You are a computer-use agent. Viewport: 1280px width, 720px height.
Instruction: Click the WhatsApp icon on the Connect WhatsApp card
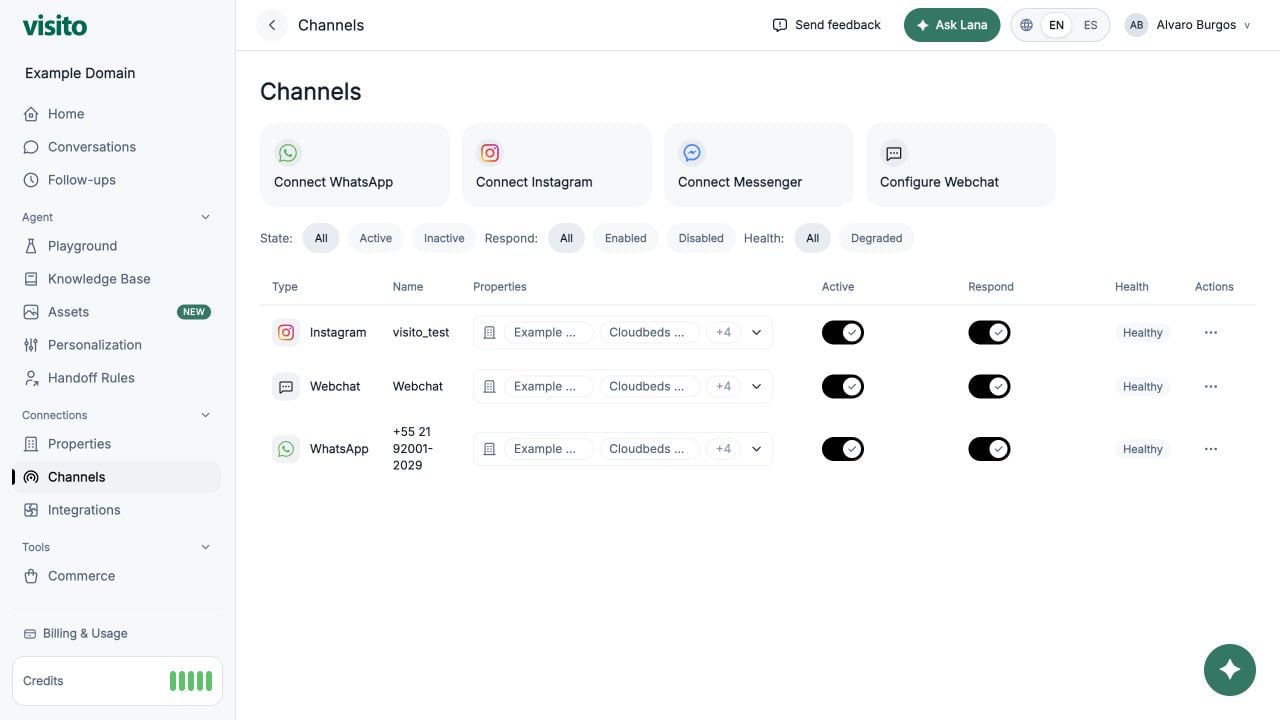pos(288,153)
